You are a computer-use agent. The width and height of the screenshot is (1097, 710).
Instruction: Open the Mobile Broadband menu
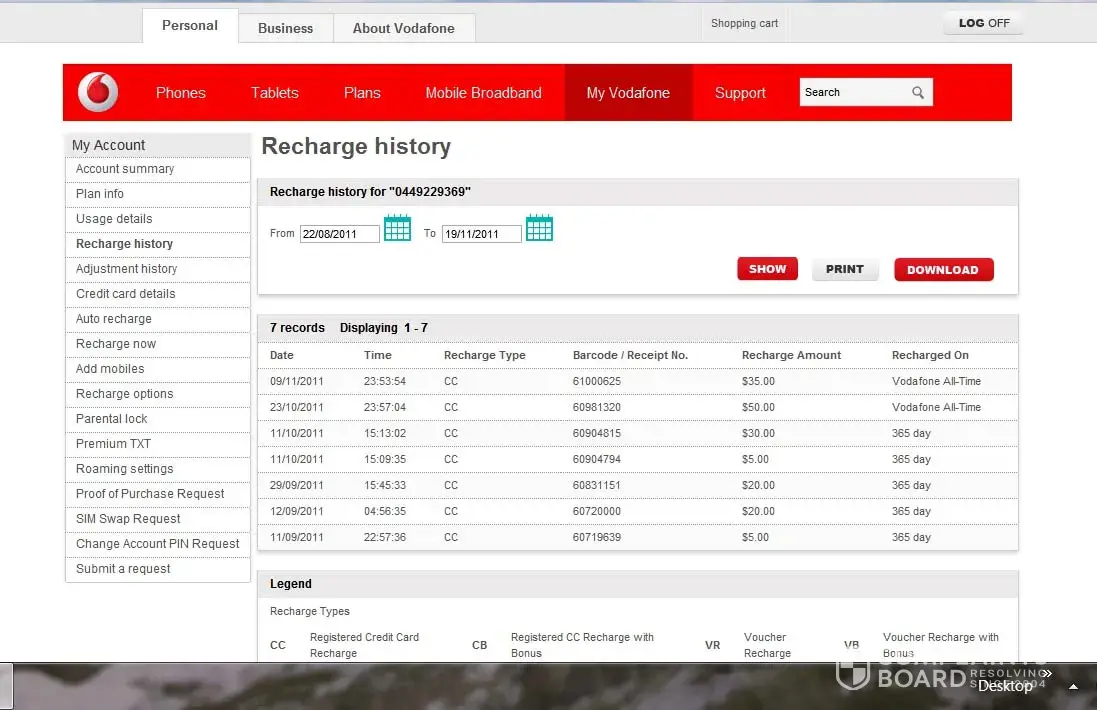tap(483, 93)
